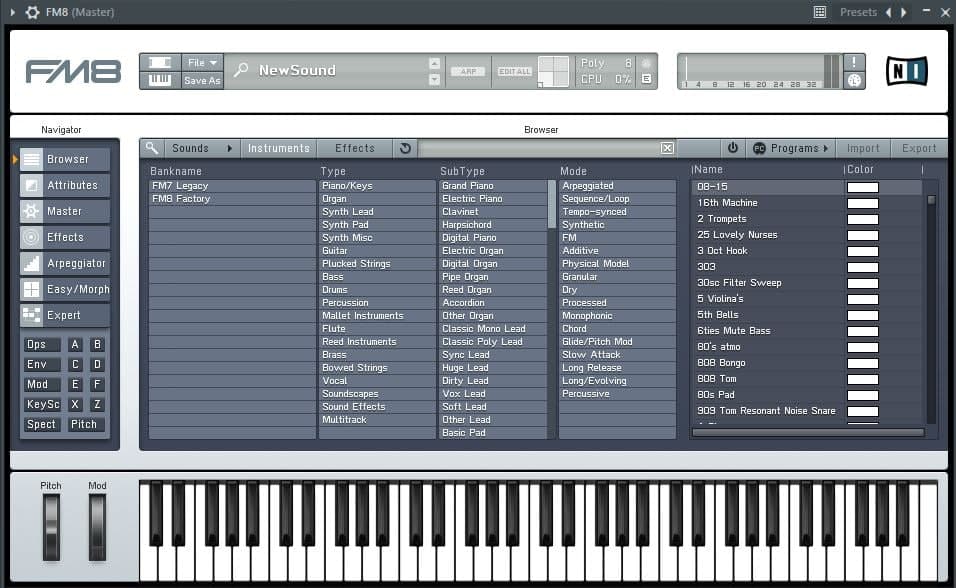Viewport: 956px width, 588px height.
Task: Open the plugin options gear icon in title bar
Action: [x=32, y=12]
